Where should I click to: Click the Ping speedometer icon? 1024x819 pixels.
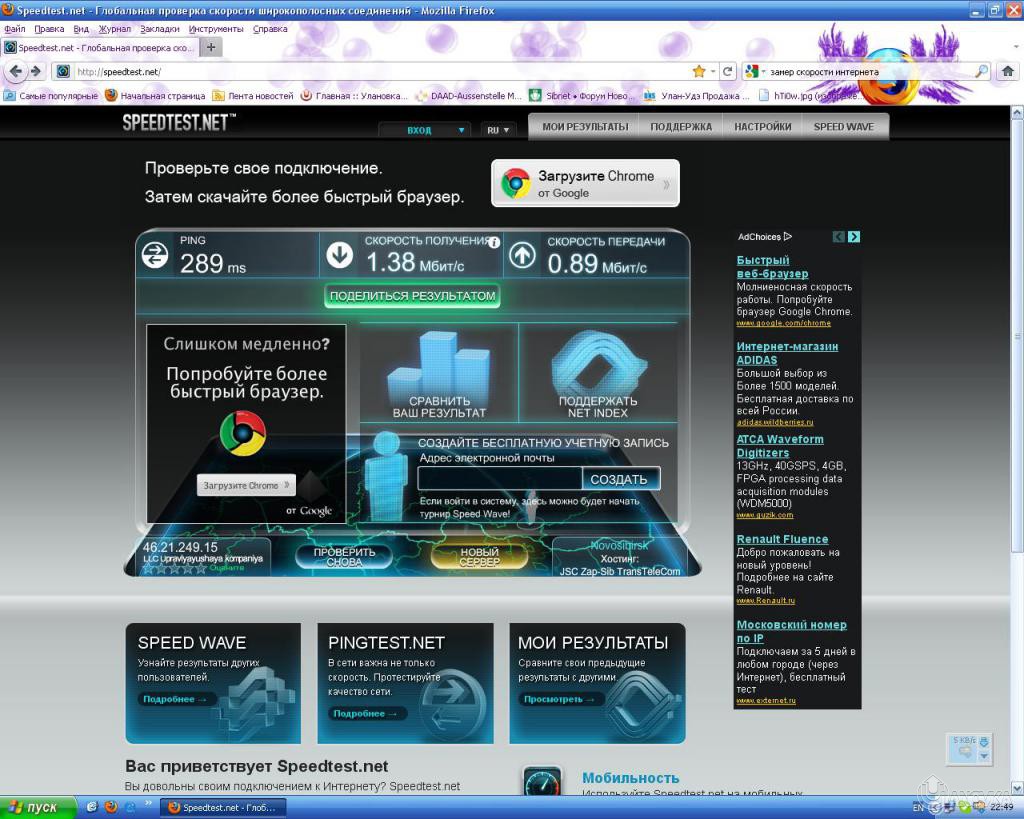coord(154,255)
